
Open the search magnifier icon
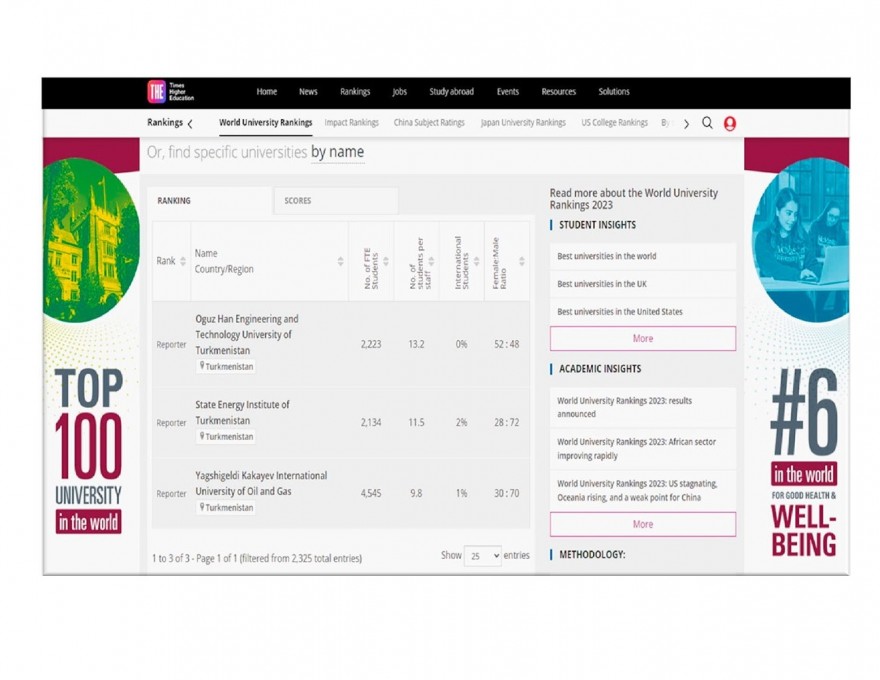tap(707, 123)
